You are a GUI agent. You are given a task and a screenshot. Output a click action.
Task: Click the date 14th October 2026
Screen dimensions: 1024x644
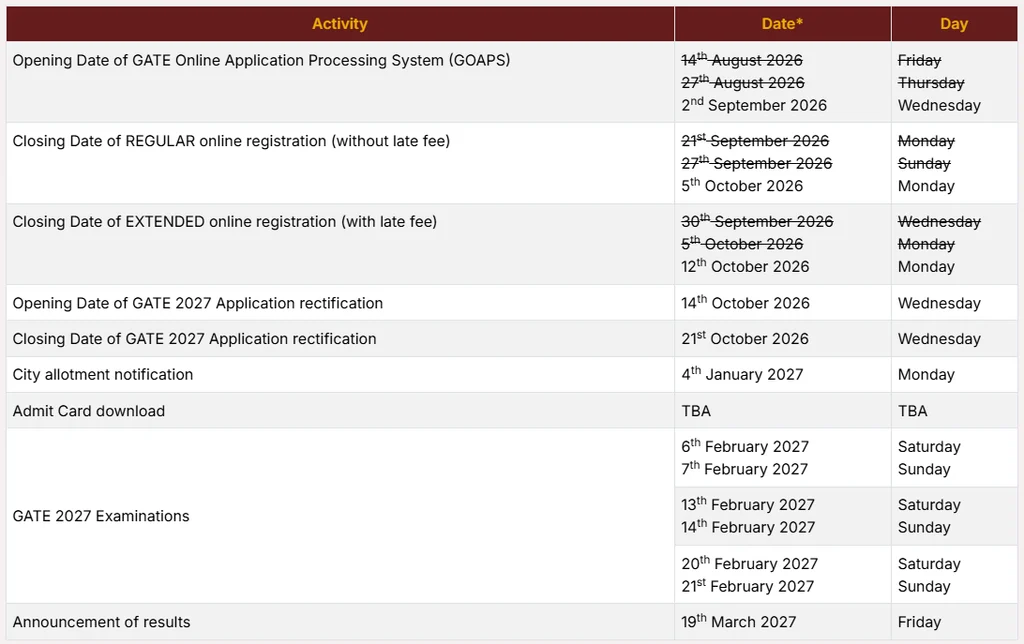pos(745,303)
